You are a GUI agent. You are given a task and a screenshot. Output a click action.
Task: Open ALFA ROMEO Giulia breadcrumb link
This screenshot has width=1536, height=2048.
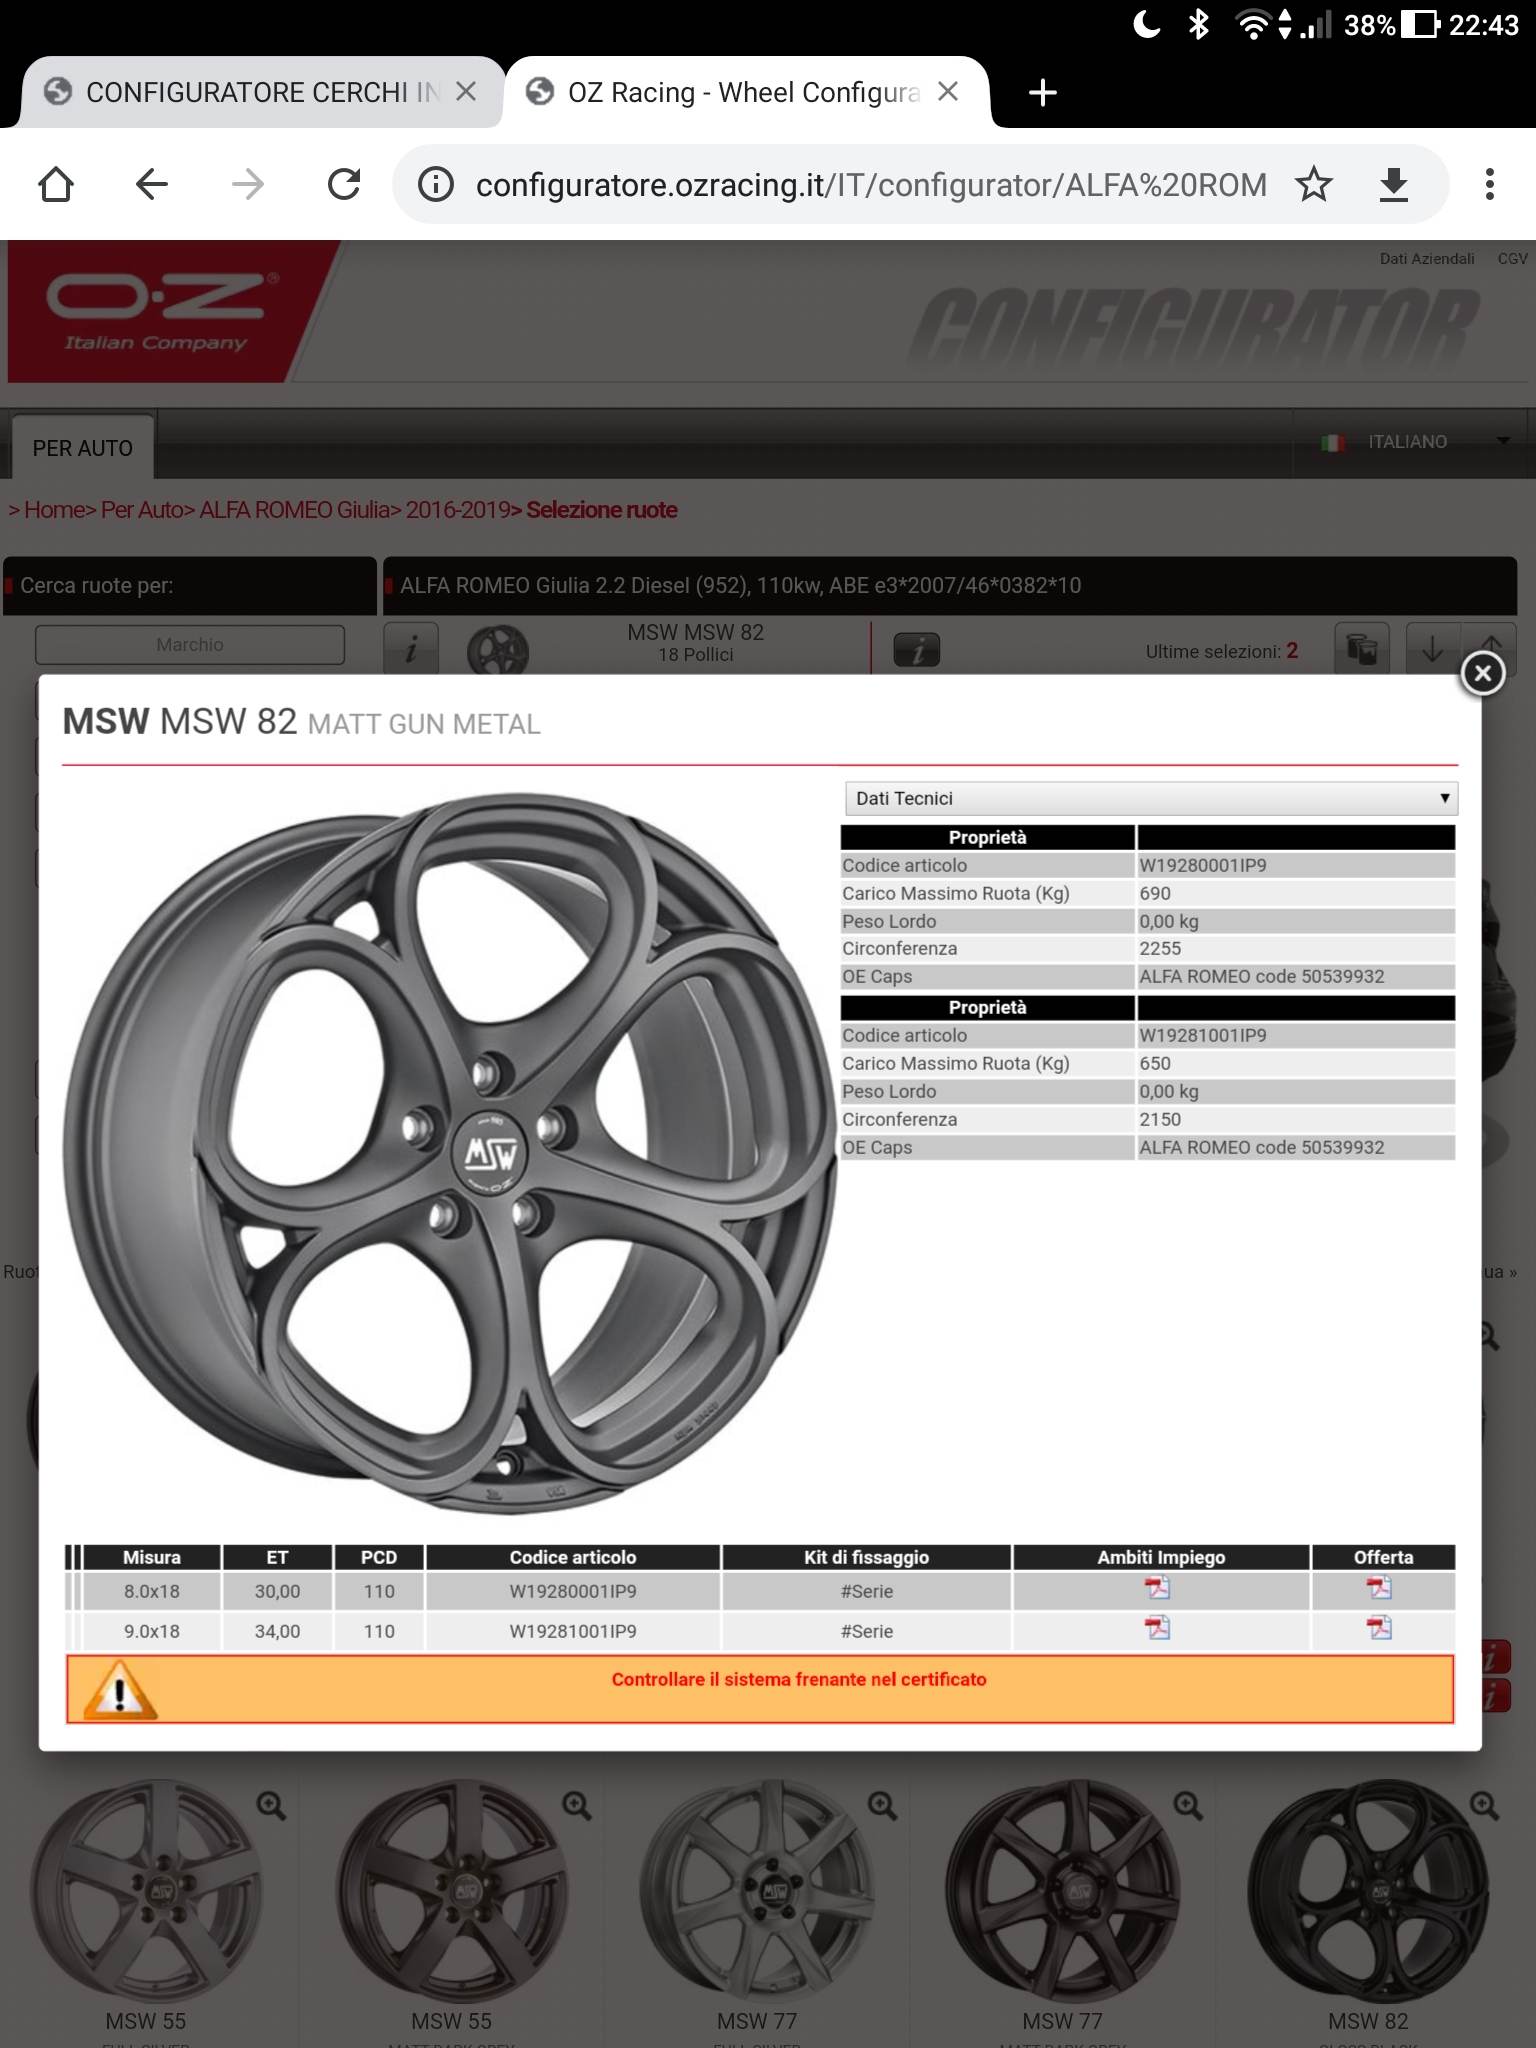294,510
